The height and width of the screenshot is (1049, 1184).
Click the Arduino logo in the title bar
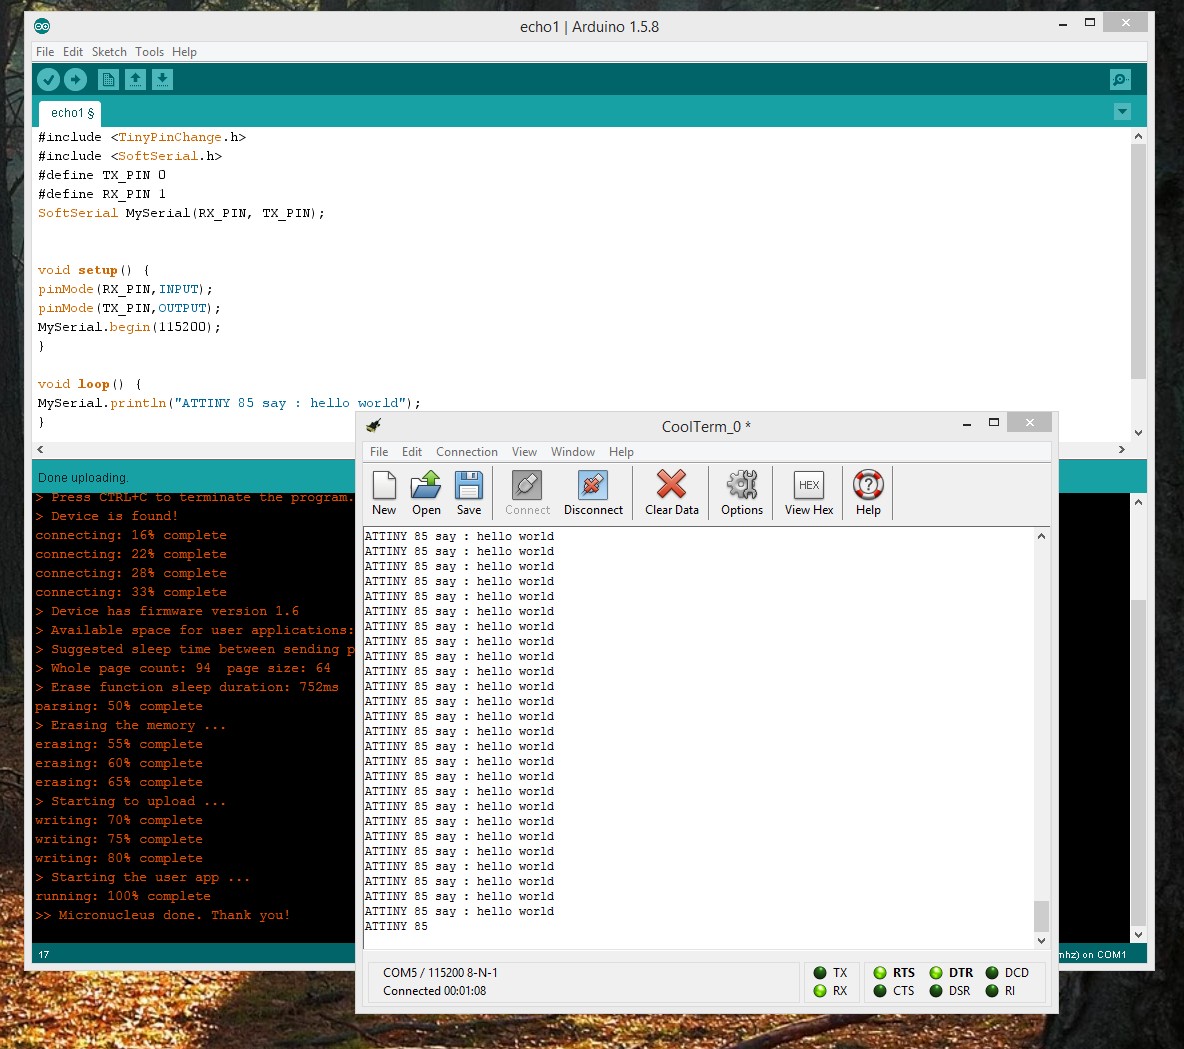tap(42, 26)
